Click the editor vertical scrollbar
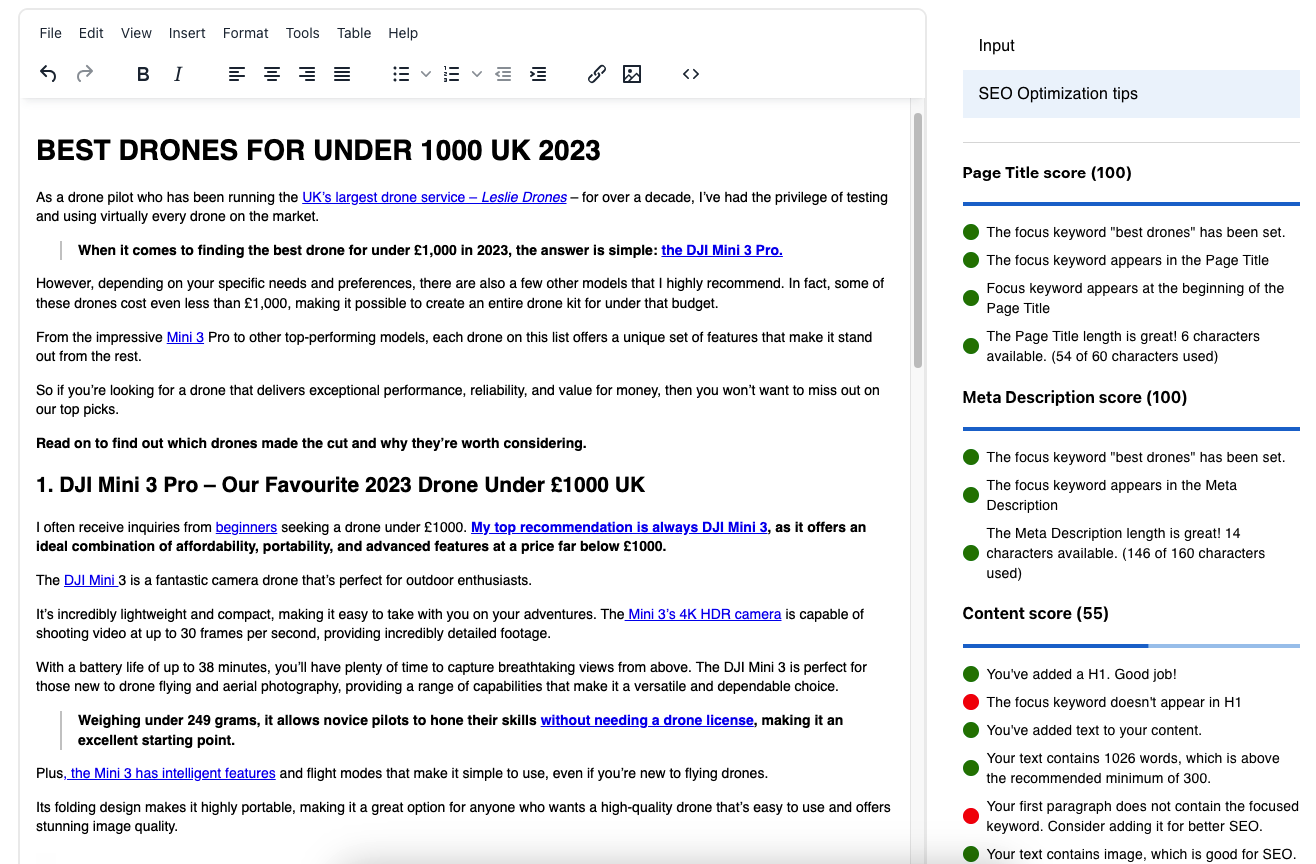The height and width of the screenshot is (864, 1316). [x=918, y=240]
